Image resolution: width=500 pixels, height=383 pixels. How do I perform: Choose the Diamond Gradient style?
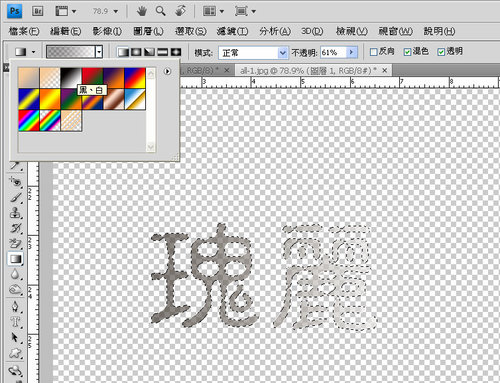(x=176, y=52)
